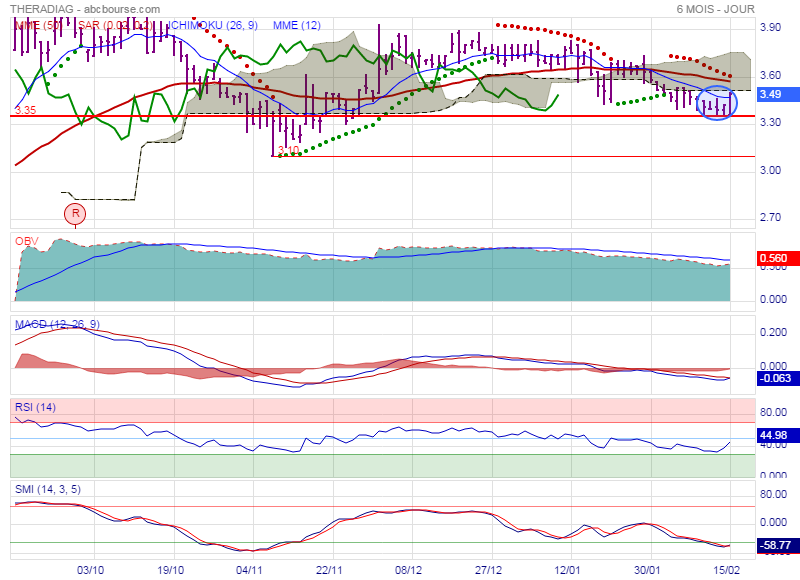Screen dimensions: 800x580
Task: Click the blue circle highlighting recent candles
Action: click(716, 102)
